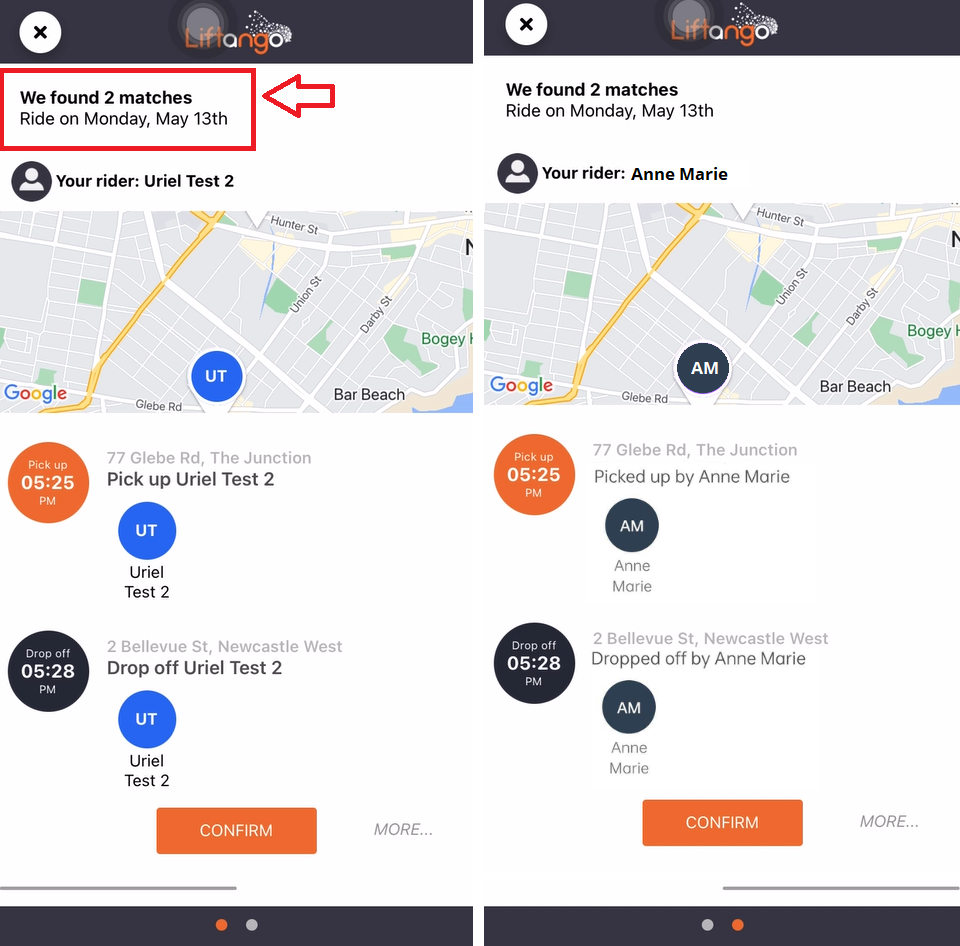Screen dimensions: 960x946
Task: Confirm the Uriel Test 2 ride match
Action: point(236,830)
